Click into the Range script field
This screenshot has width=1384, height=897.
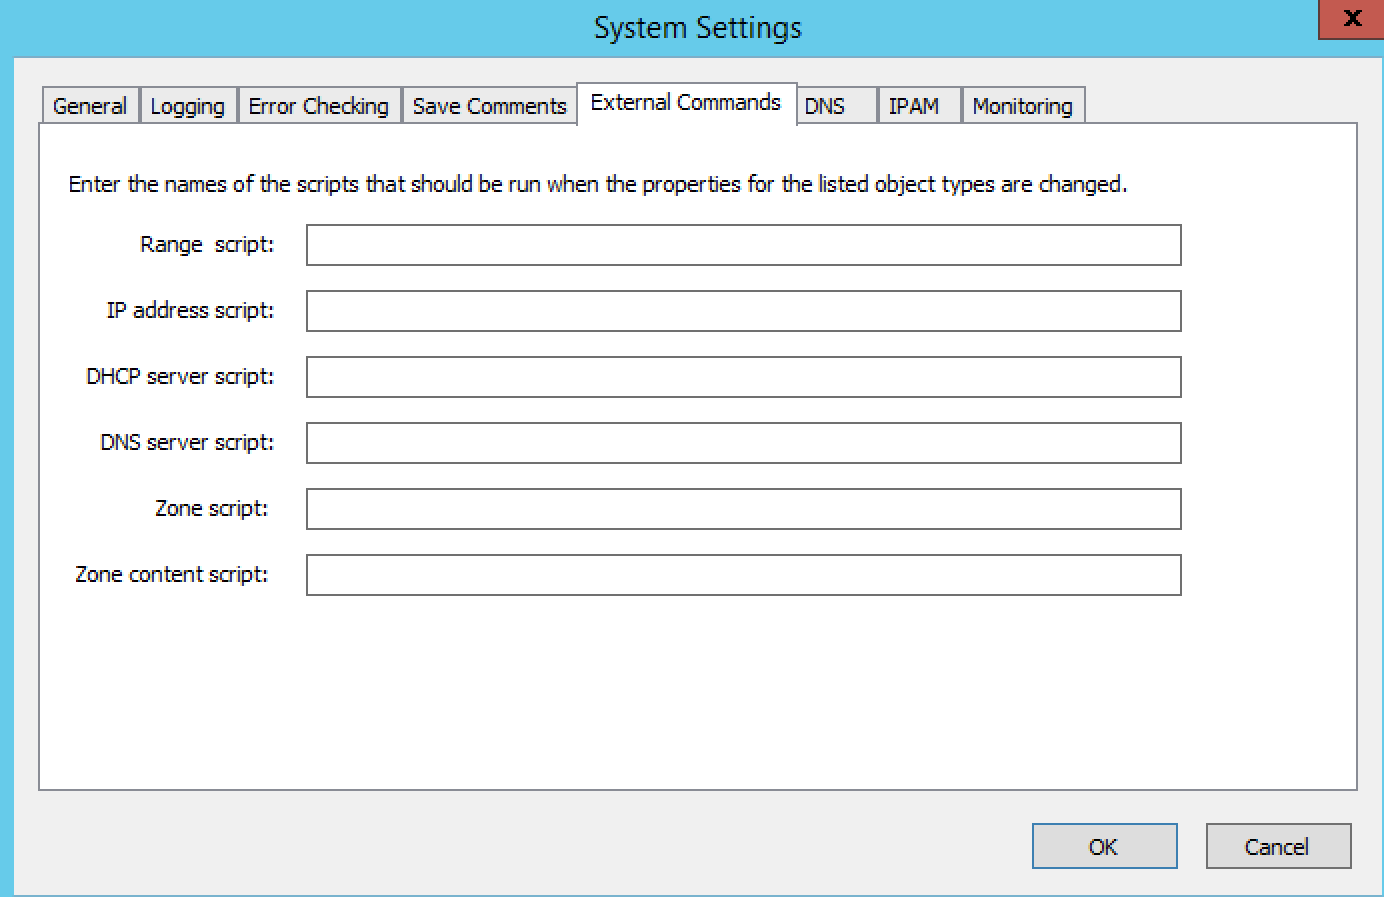click(x=743, y=245)
